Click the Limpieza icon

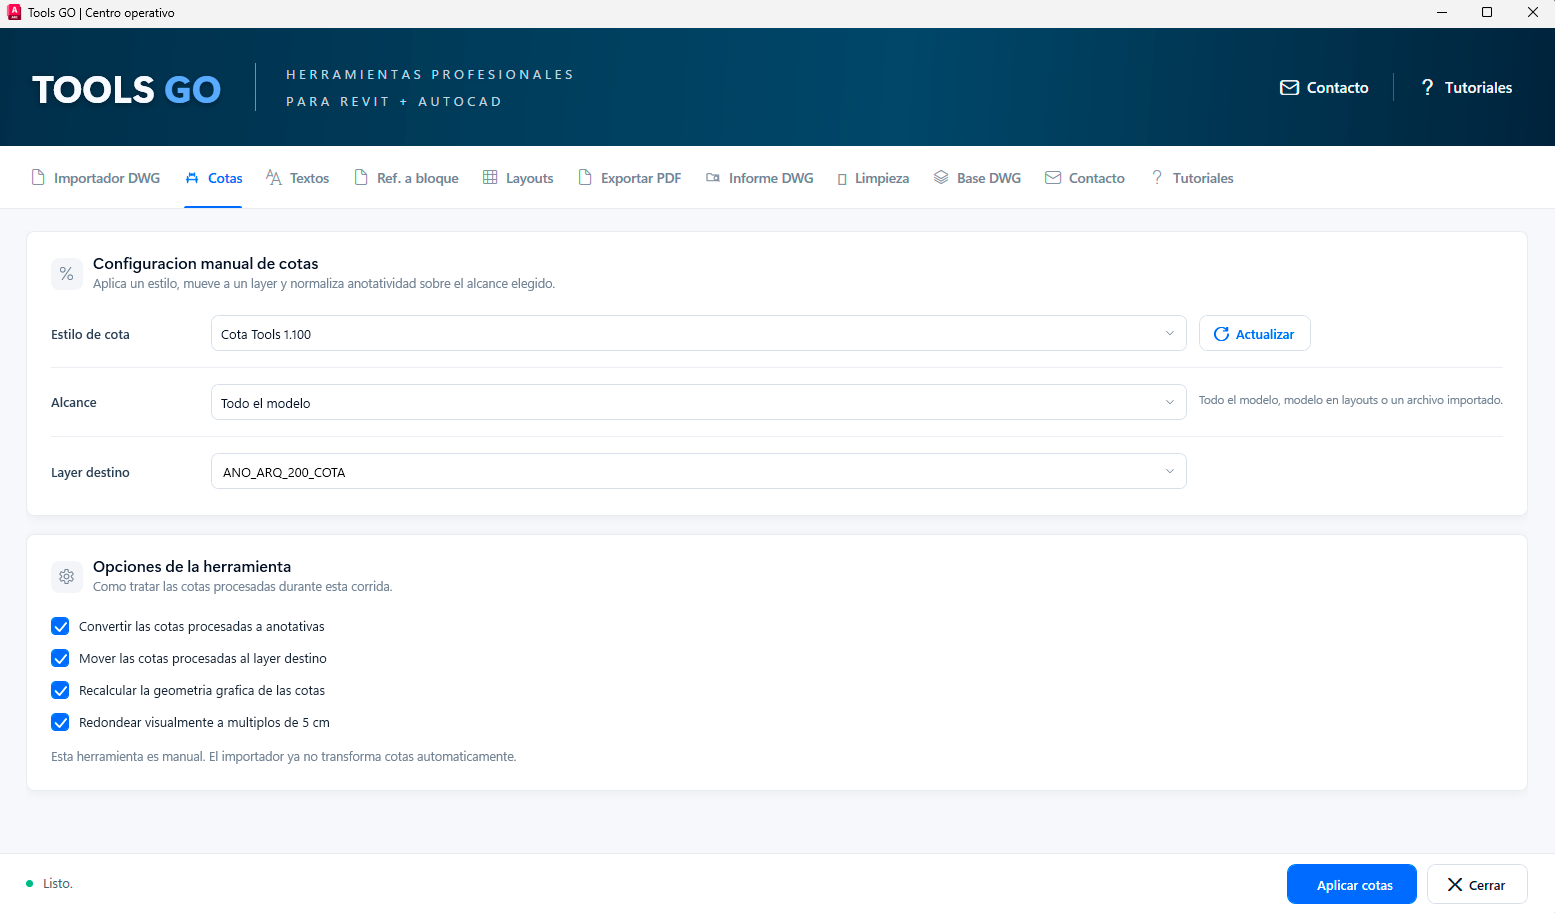click(x=842, y=179)
